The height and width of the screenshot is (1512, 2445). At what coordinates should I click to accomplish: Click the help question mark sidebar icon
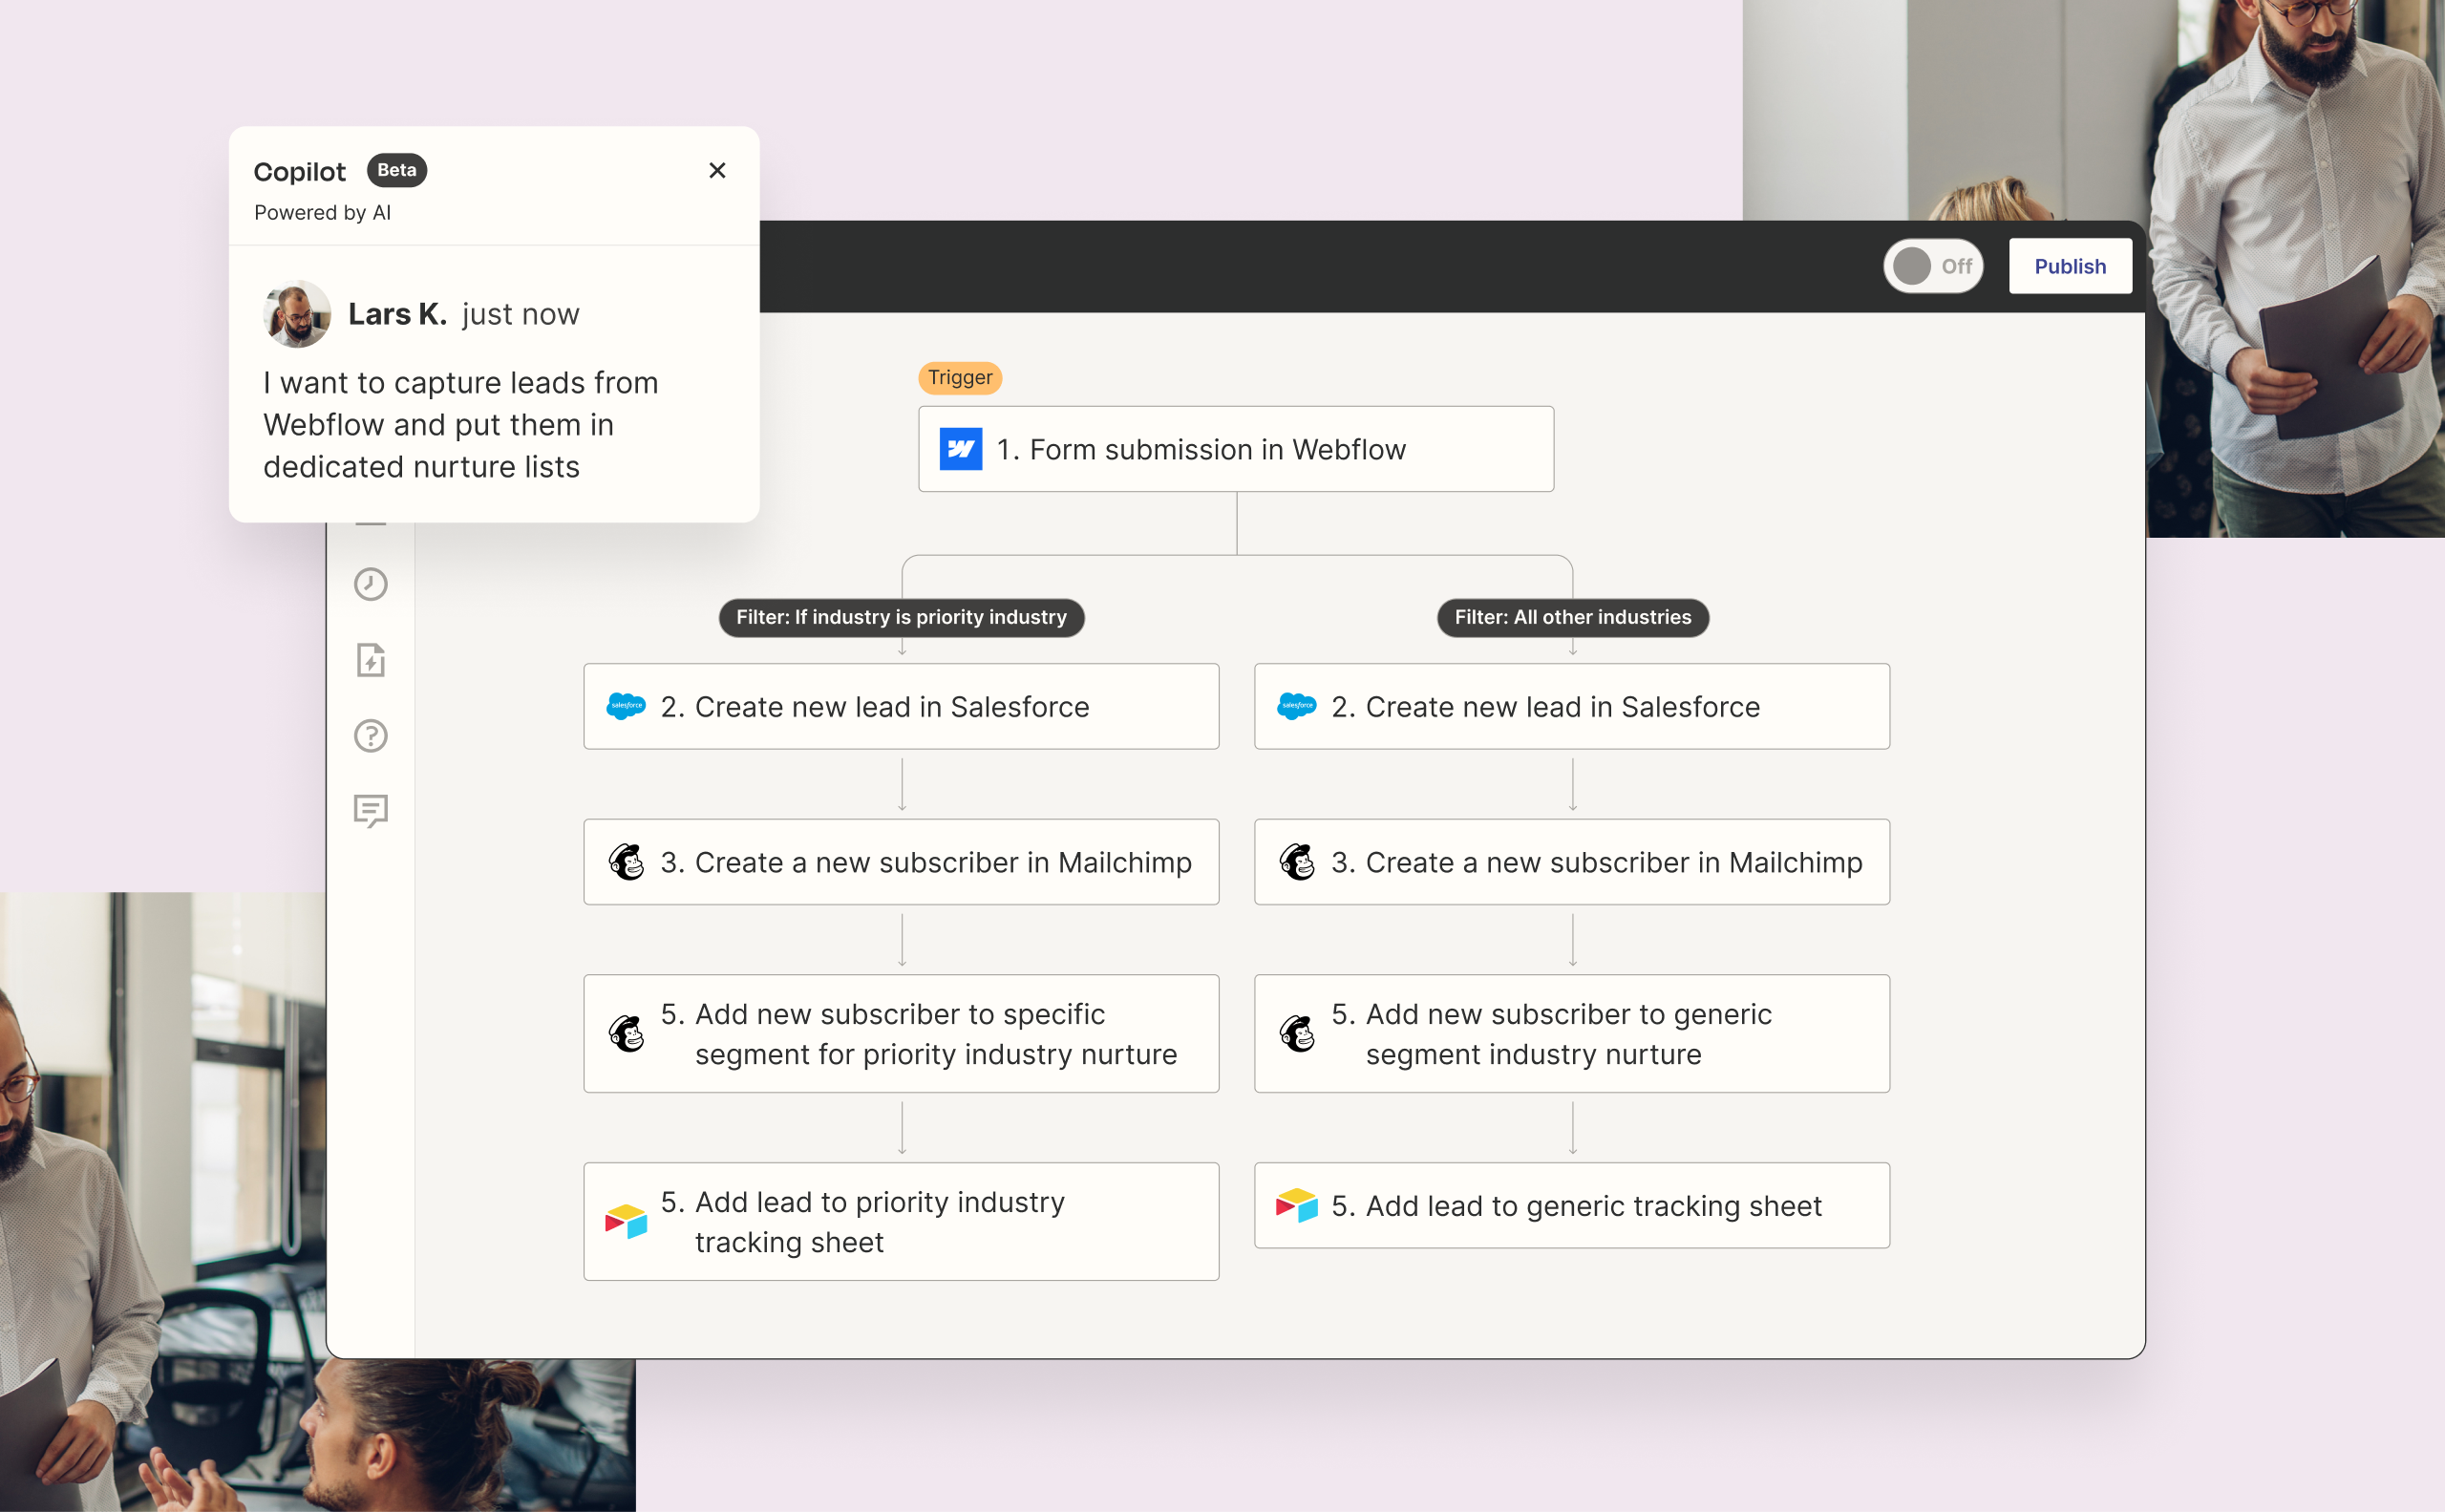[x=370, y=736]
